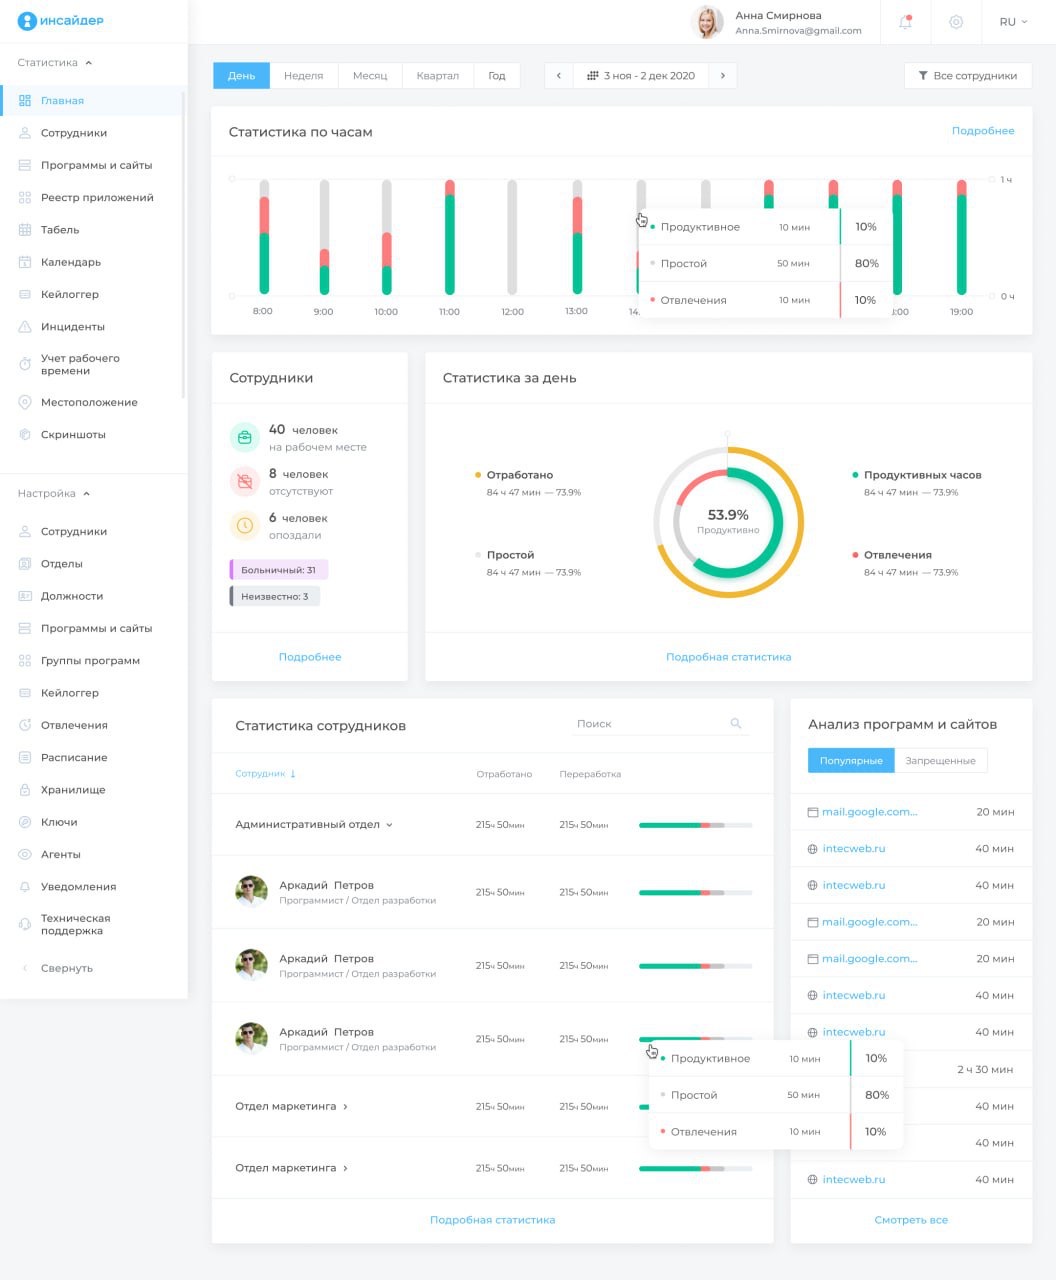The height and width of the screenshot is (1280, 1056).
Task: Click the calendar icon in date range
Action: pyautogui.click(x=593, y=75)
